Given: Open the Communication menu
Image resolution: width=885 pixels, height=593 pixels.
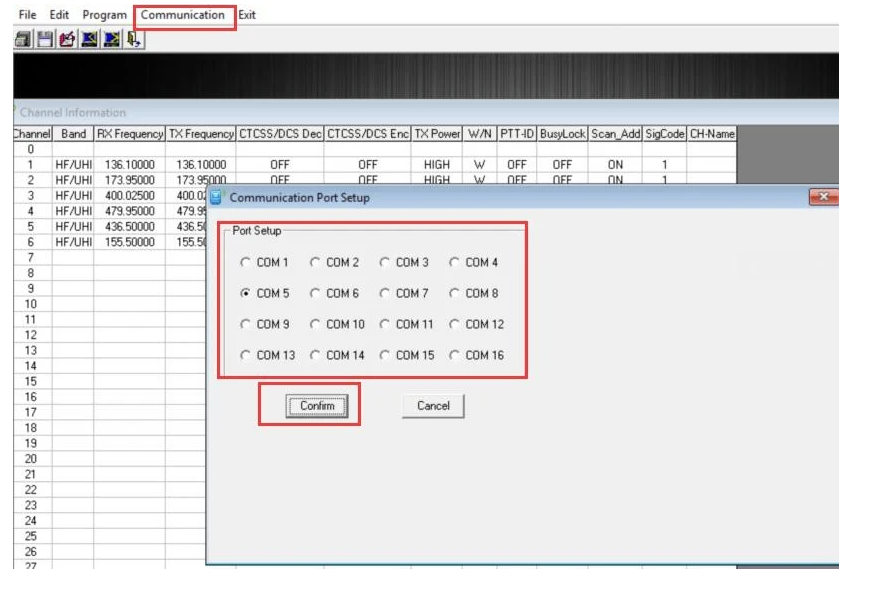Looking at the screenshot, I should point(183,15).
